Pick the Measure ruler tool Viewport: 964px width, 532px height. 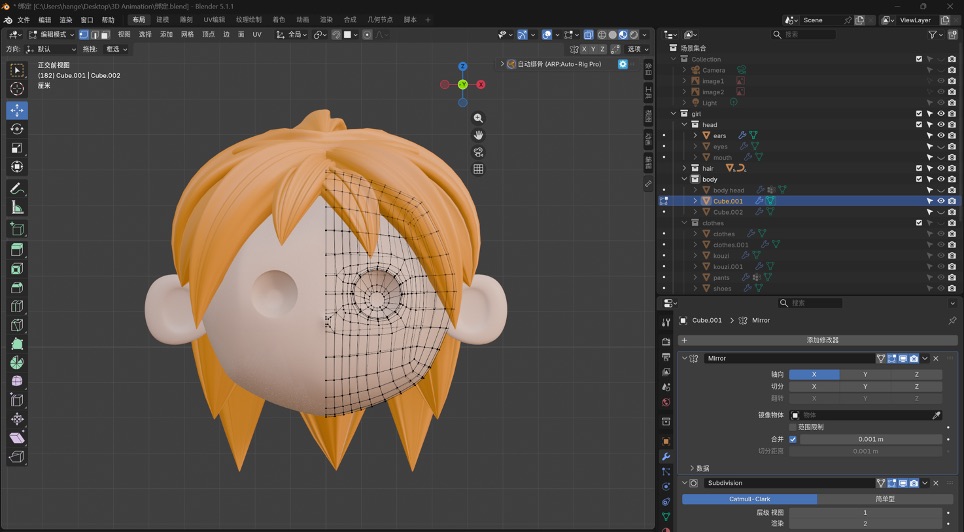17,208
